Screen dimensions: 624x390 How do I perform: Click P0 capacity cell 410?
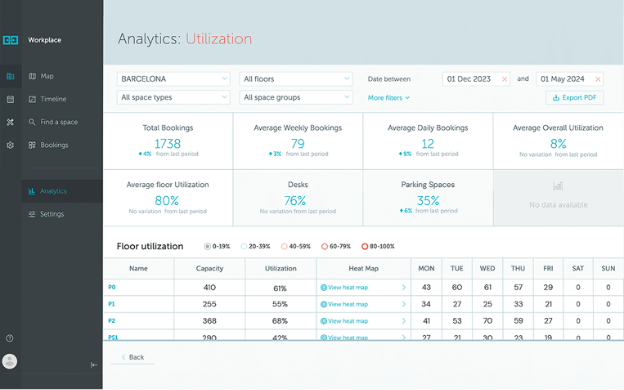click(x=209, y=287)
